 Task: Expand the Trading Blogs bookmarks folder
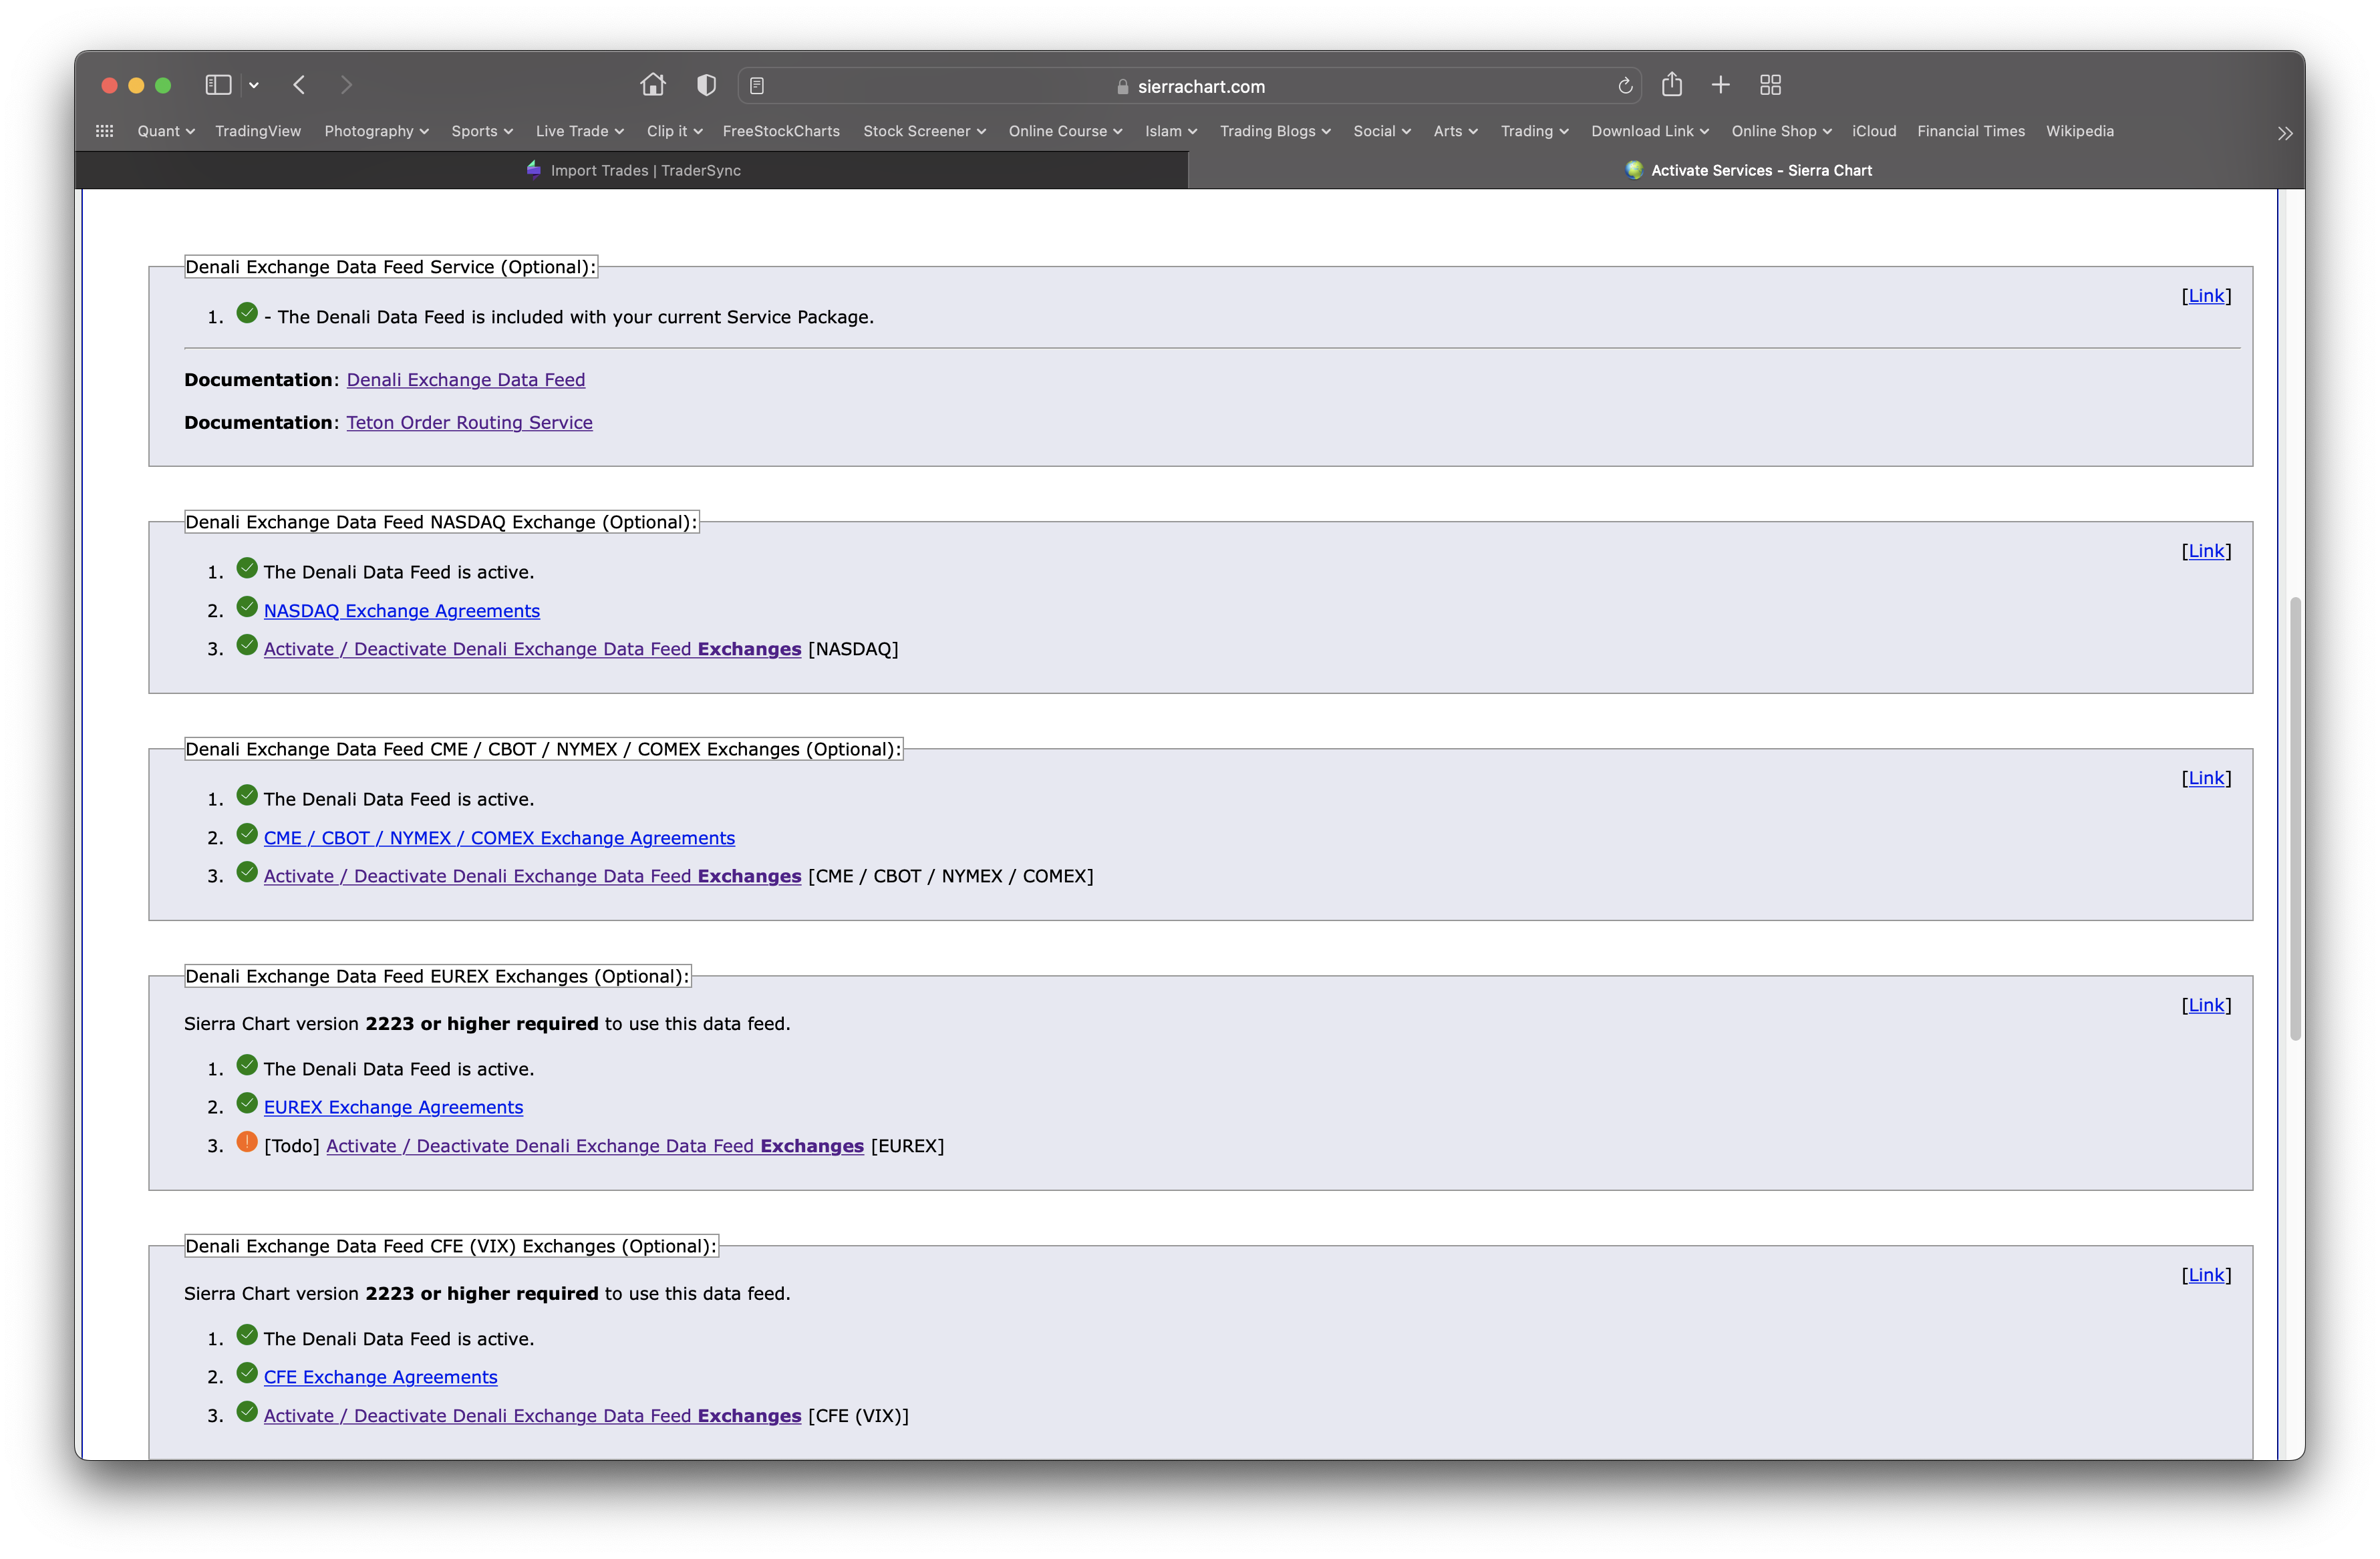pos(1276,131)
